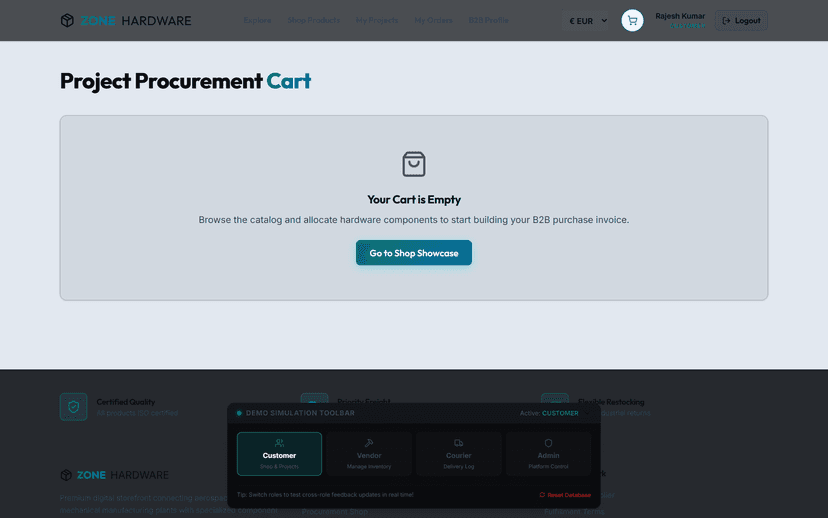
Task: Click the "Demo Simulation Toolbar" title
Action: click(x=300, y=413)
